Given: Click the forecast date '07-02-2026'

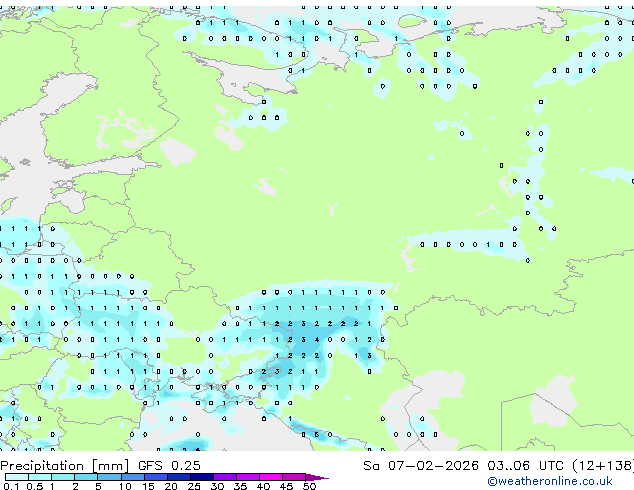Looking at the screenshot, I should [433, 466].
